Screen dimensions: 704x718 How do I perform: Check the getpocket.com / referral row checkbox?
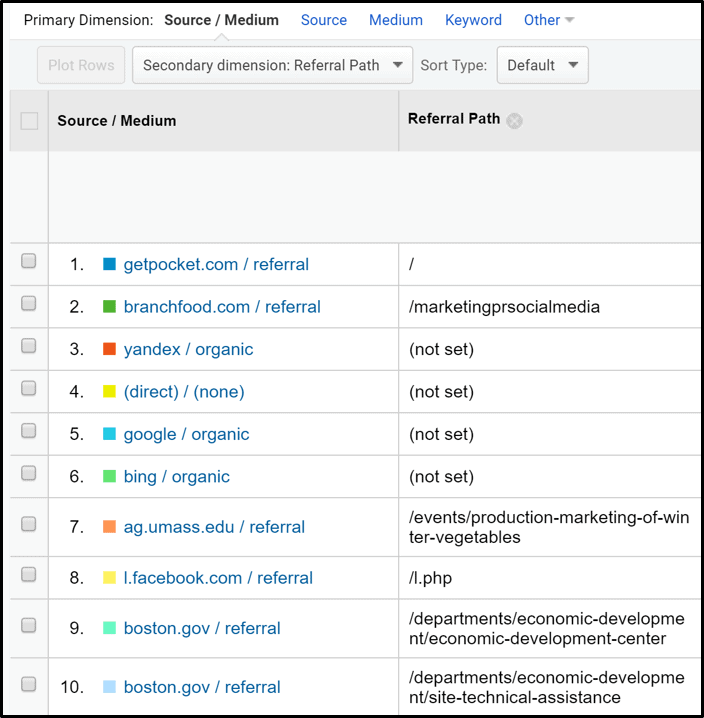[29, 261]
